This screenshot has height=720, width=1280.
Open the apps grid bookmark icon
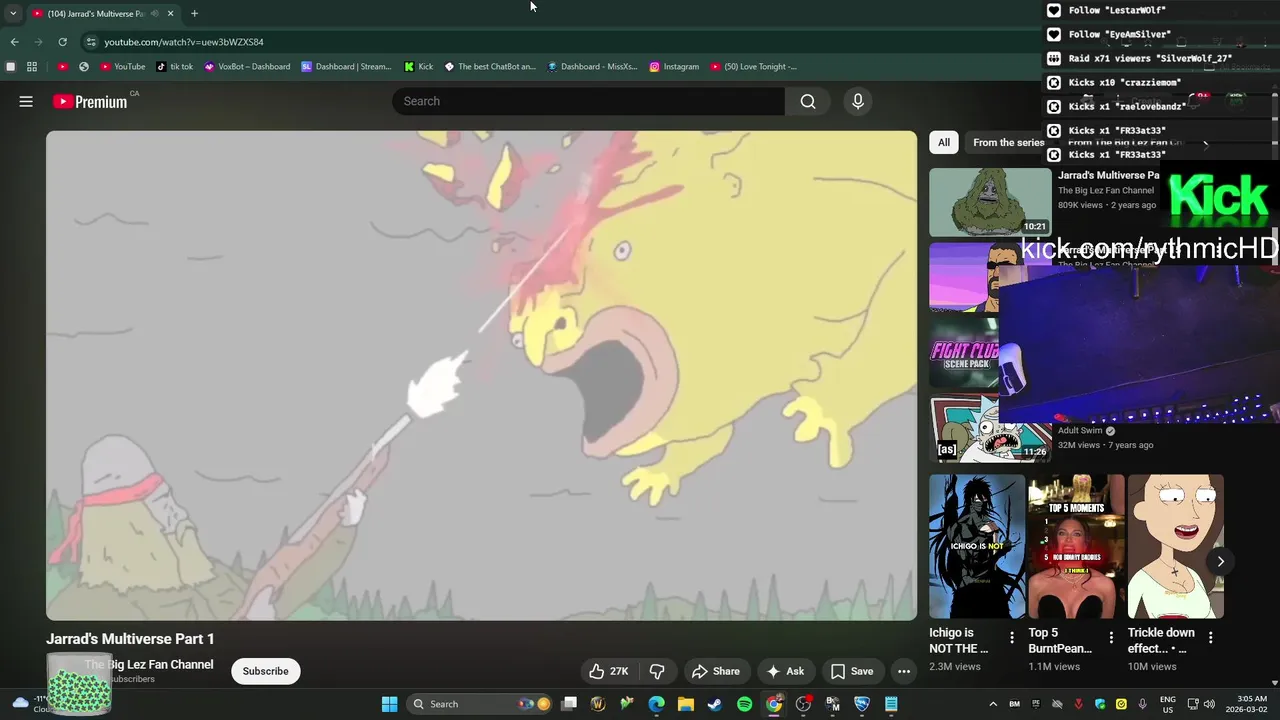click(x=32, y=67)
